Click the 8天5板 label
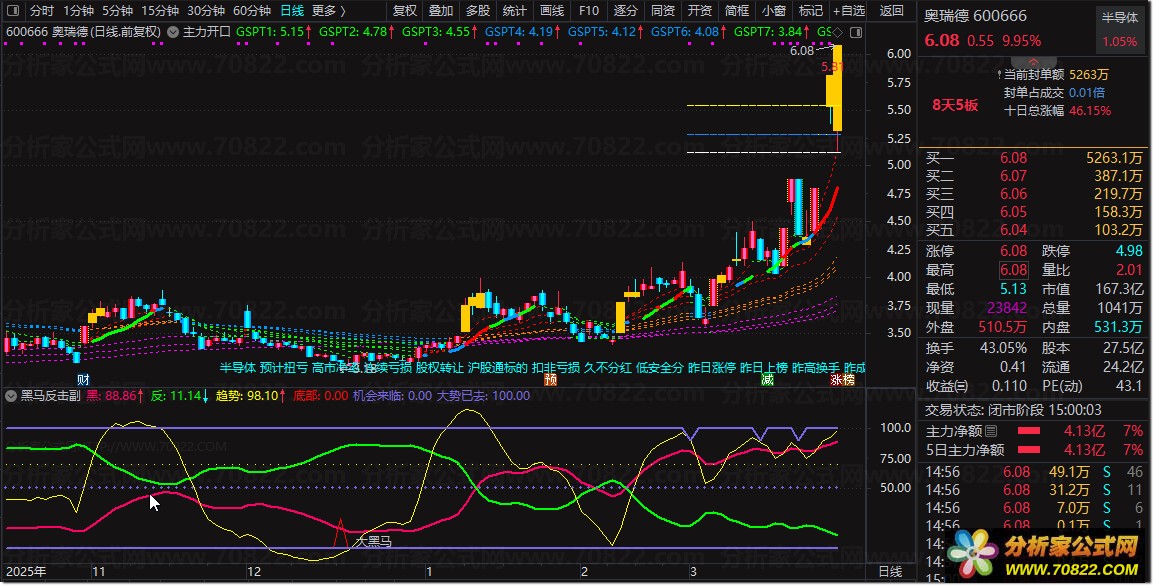This screenshot has width=1155, height=586. pos(955,105)
